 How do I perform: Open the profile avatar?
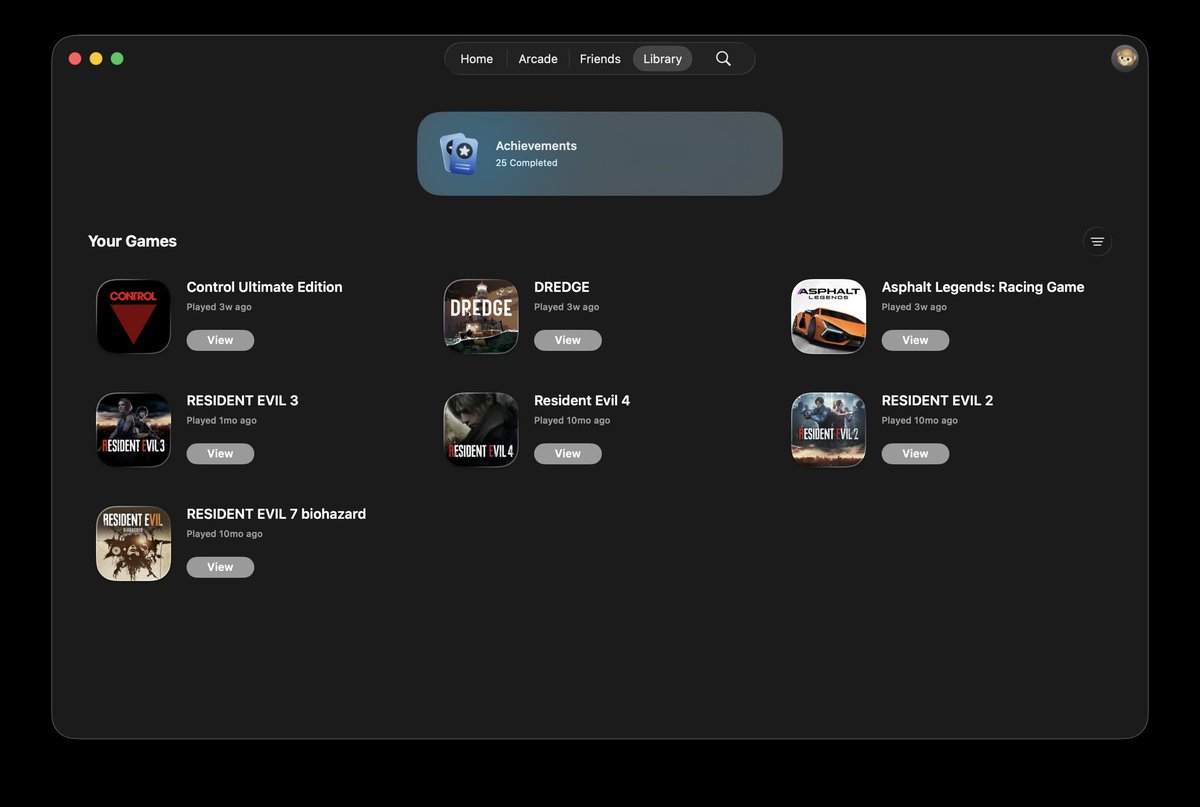1125,58
